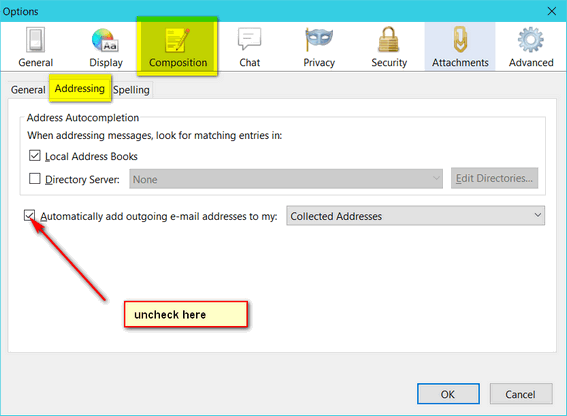567x416 pixels.
Task: Select the Composition notepad icon
Action: tap(178, 40)
